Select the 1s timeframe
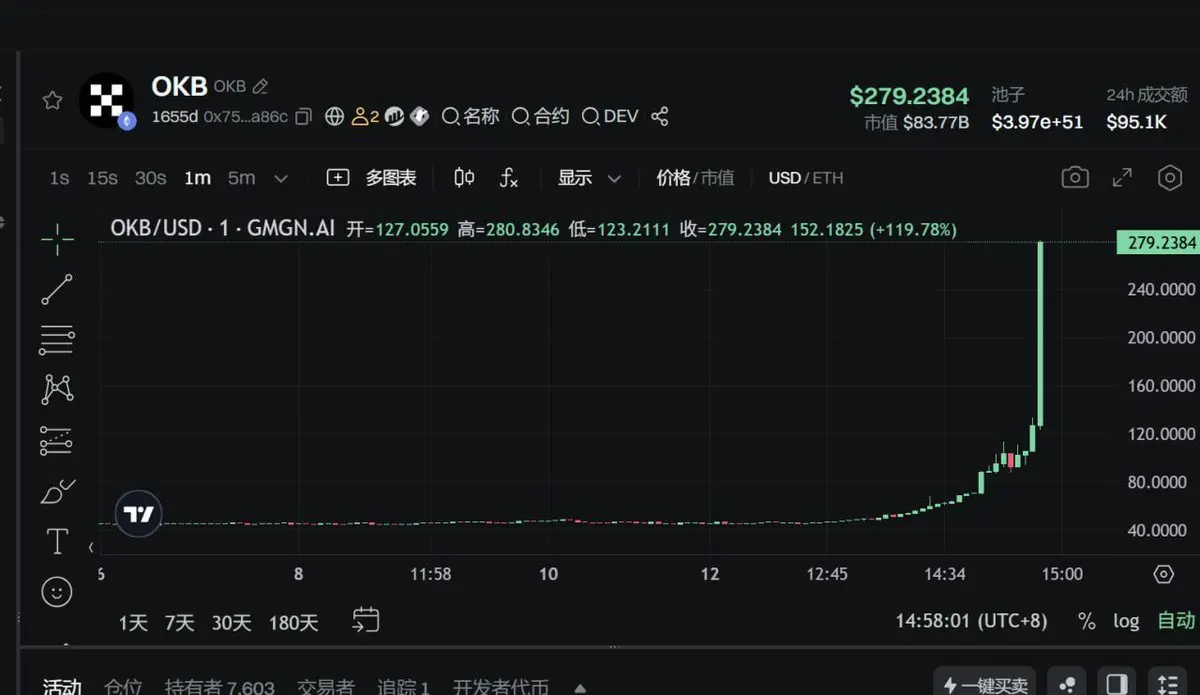This screenshot has height=695, width=1200. coord(60,178)
